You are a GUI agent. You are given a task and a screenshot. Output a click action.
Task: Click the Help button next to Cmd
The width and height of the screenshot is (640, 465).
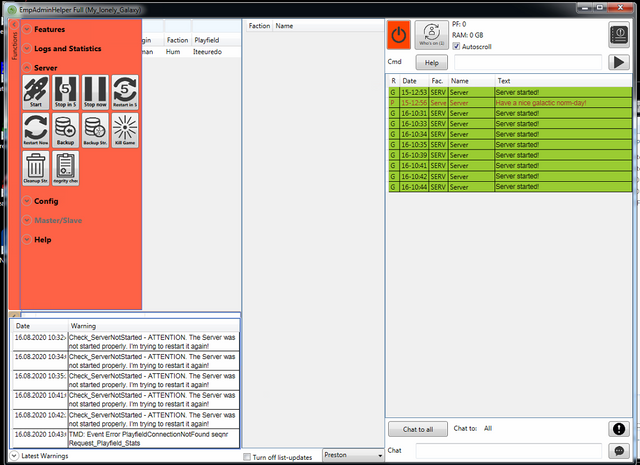pos(431,62)
